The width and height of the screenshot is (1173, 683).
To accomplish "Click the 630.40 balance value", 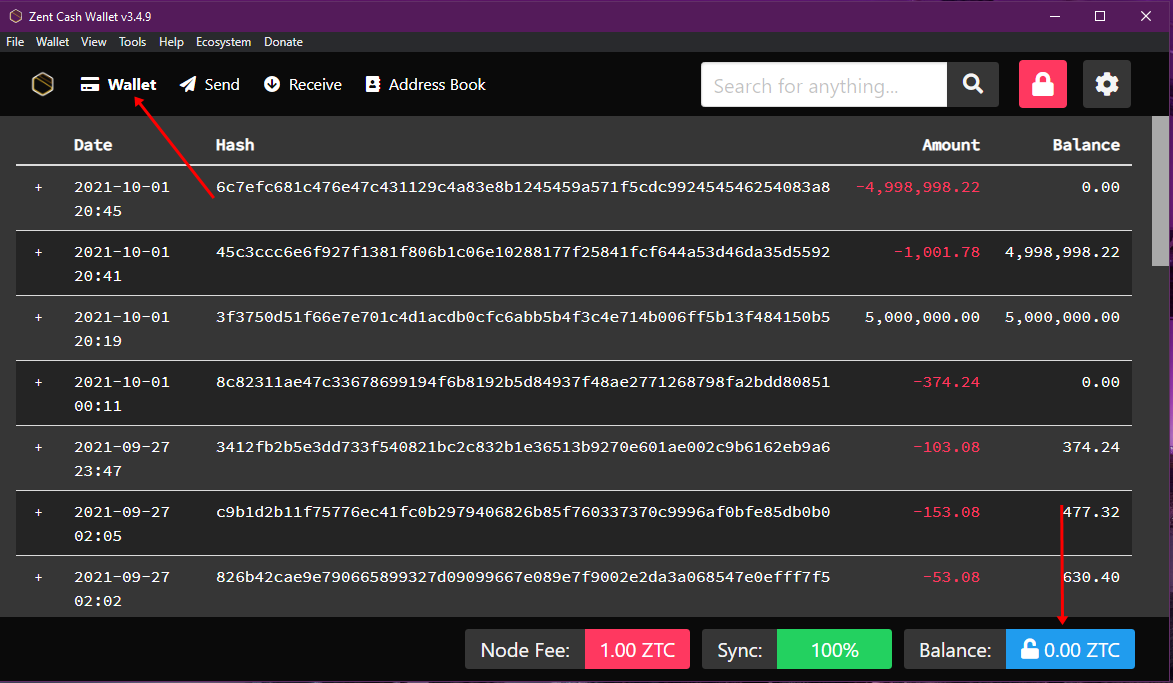I will (1091, 578).
